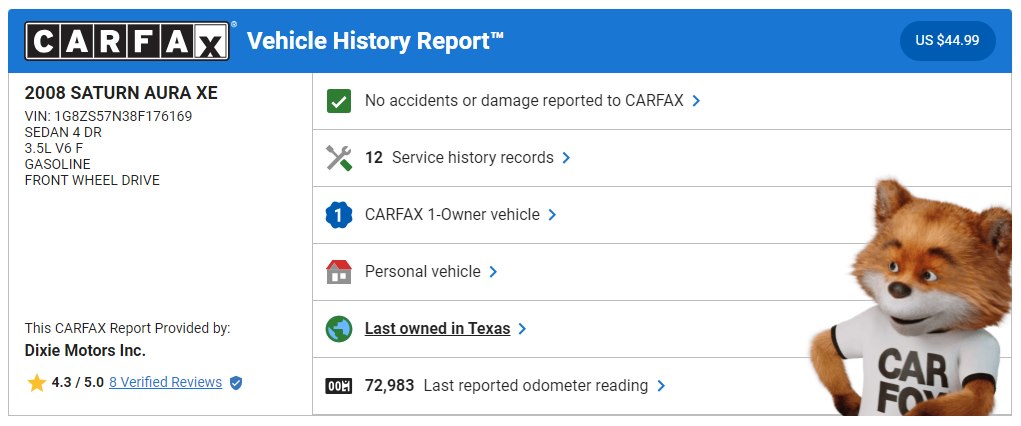Open Last owned in Texas link
The image size is (1021, 426).
[437, 328]
